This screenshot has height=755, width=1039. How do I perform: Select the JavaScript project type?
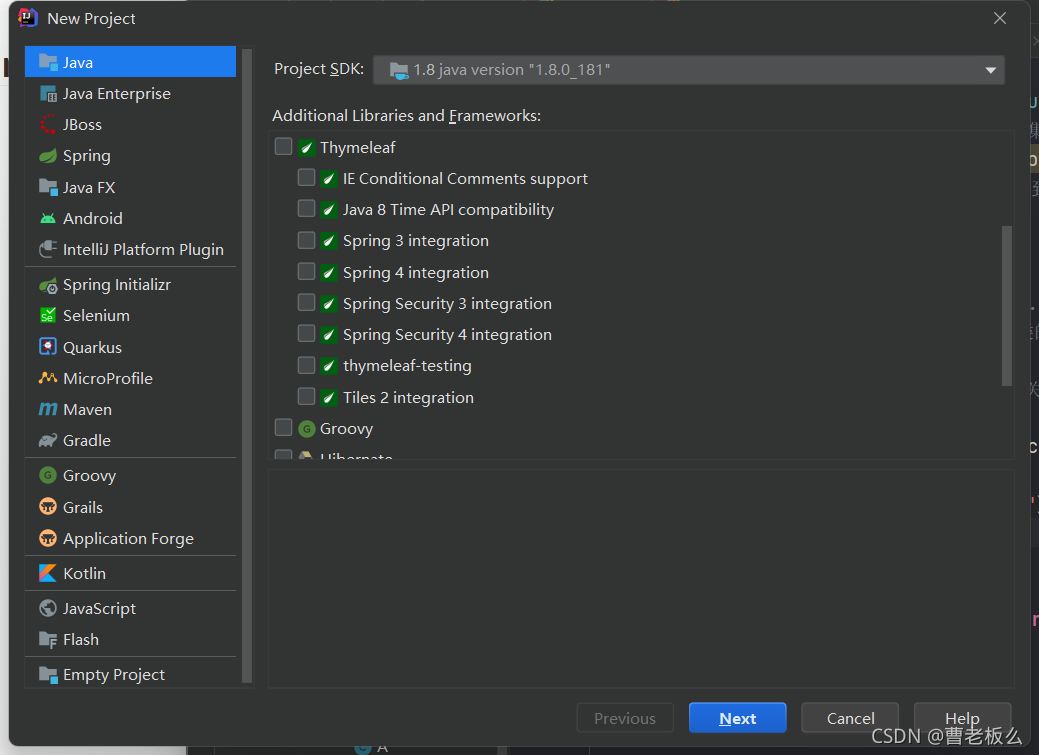(131, 609)
